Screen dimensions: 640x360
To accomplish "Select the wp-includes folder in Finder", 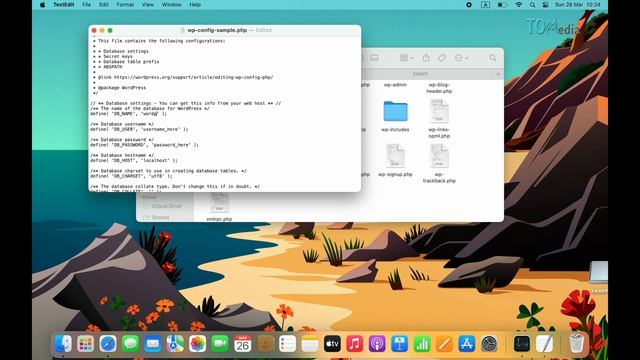I will tap(395, 111).
